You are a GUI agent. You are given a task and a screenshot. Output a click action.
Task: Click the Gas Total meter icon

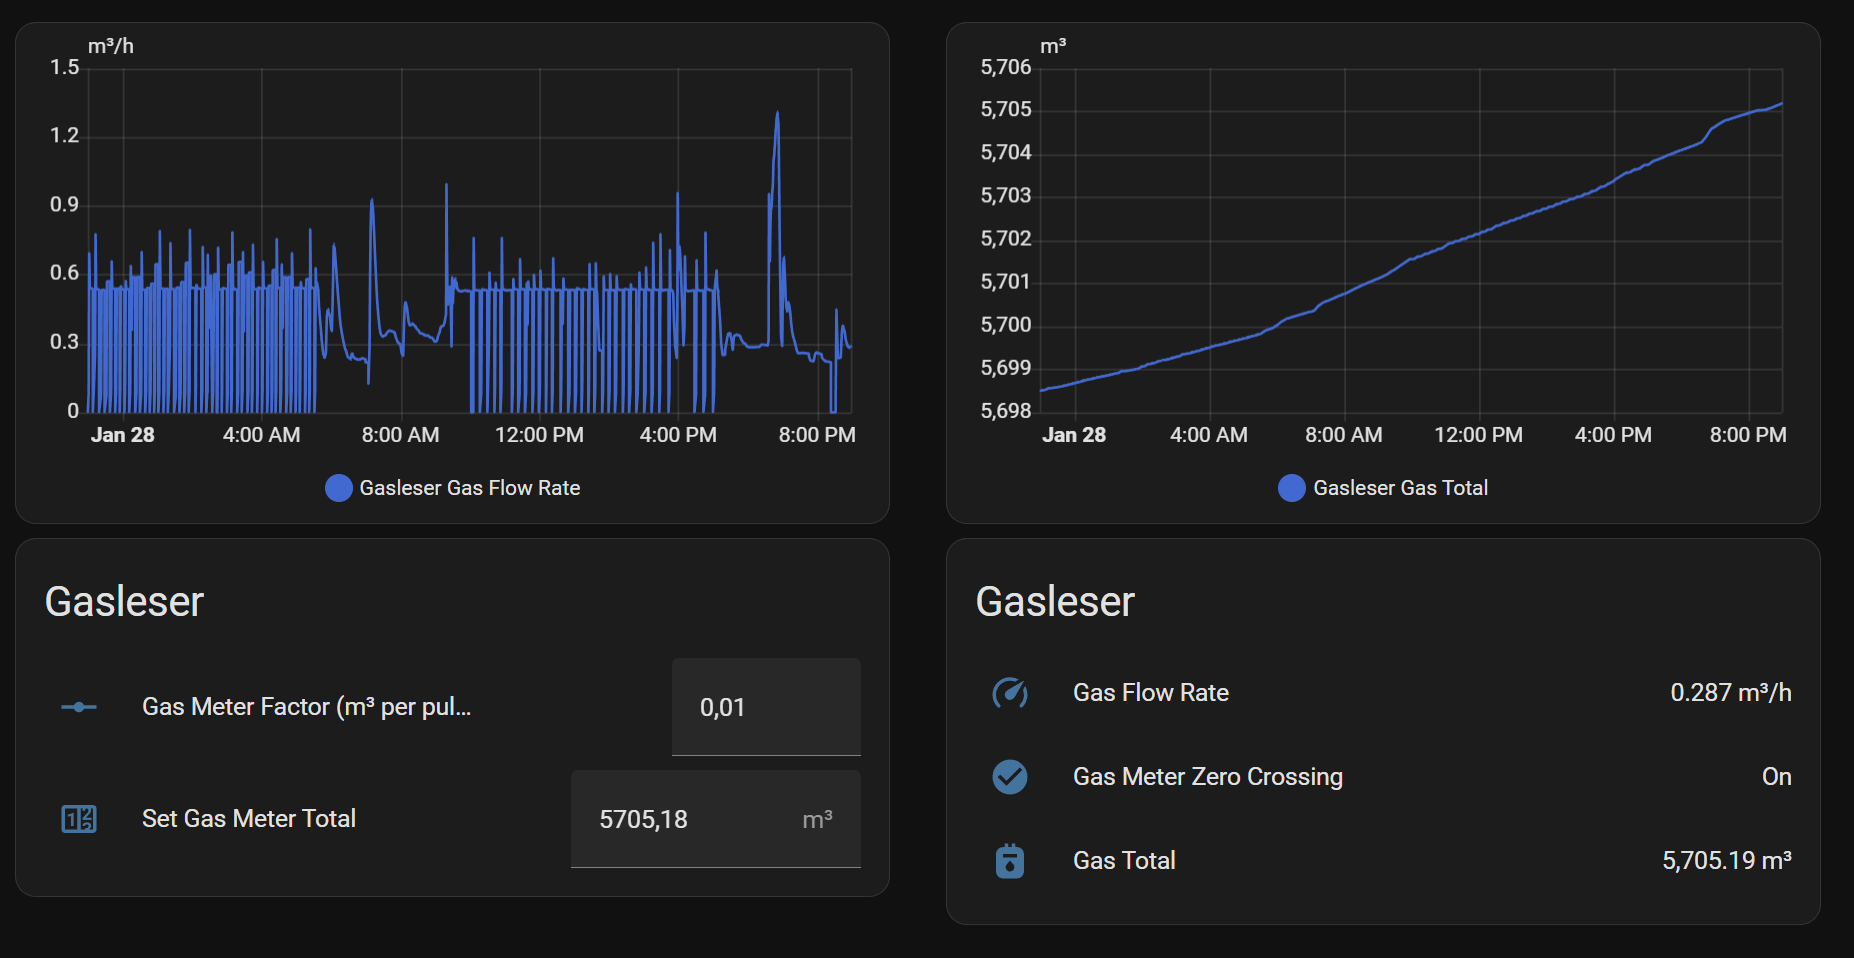[1010, 861]
